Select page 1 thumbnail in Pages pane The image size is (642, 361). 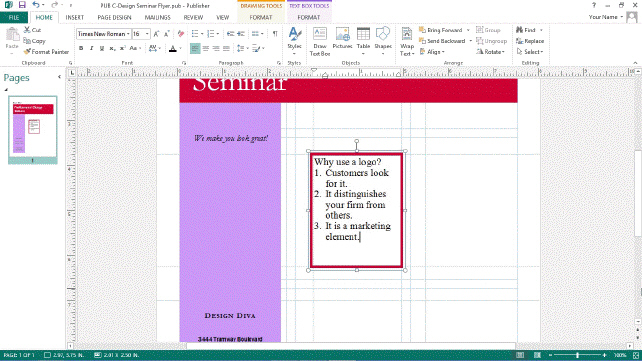coord(33,130)
